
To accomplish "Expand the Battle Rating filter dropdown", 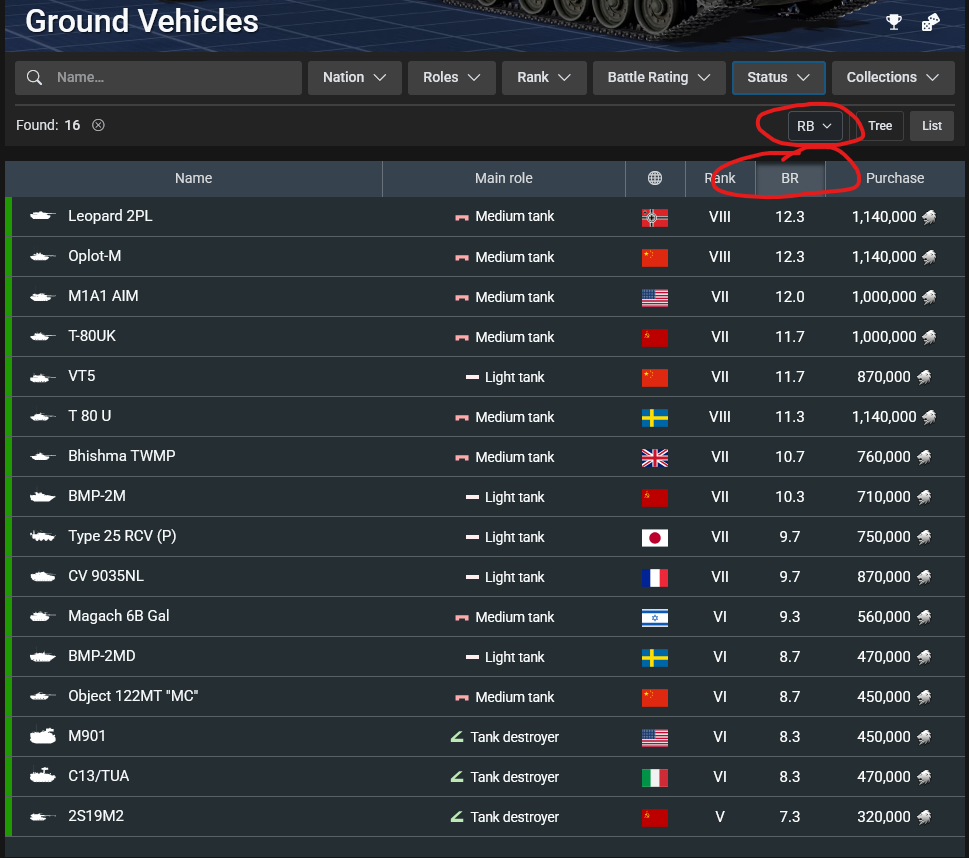I will click(x=658, y=78).
